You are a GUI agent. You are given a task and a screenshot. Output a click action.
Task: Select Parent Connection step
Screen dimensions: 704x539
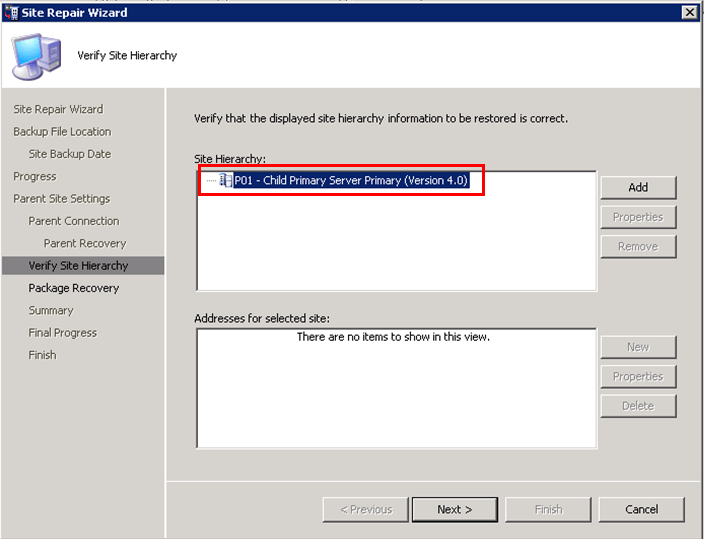click(74, 221)
